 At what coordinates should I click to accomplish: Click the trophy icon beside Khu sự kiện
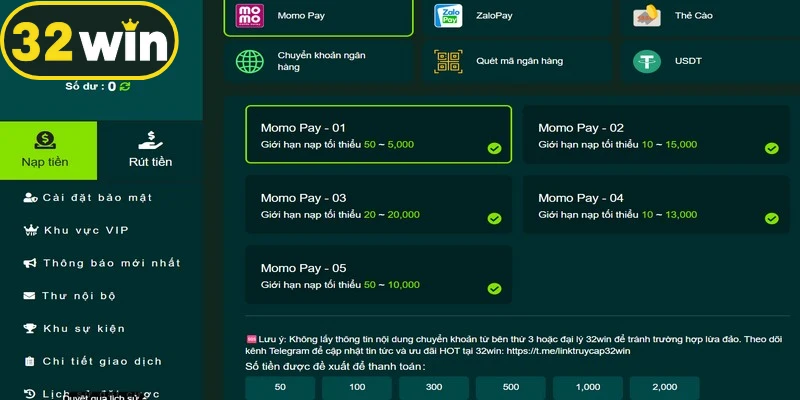tap(30, 329)
